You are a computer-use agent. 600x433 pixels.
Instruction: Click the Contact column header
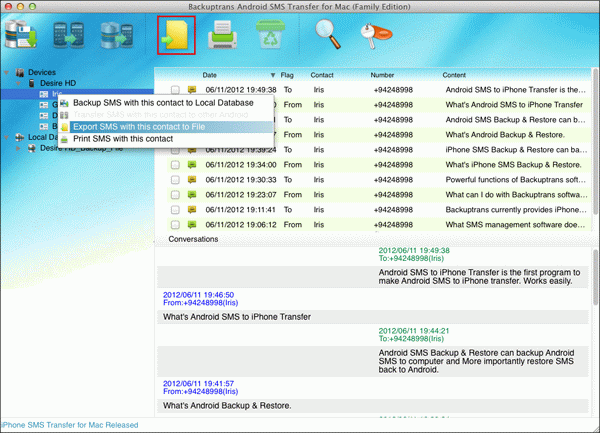(322, 75)
